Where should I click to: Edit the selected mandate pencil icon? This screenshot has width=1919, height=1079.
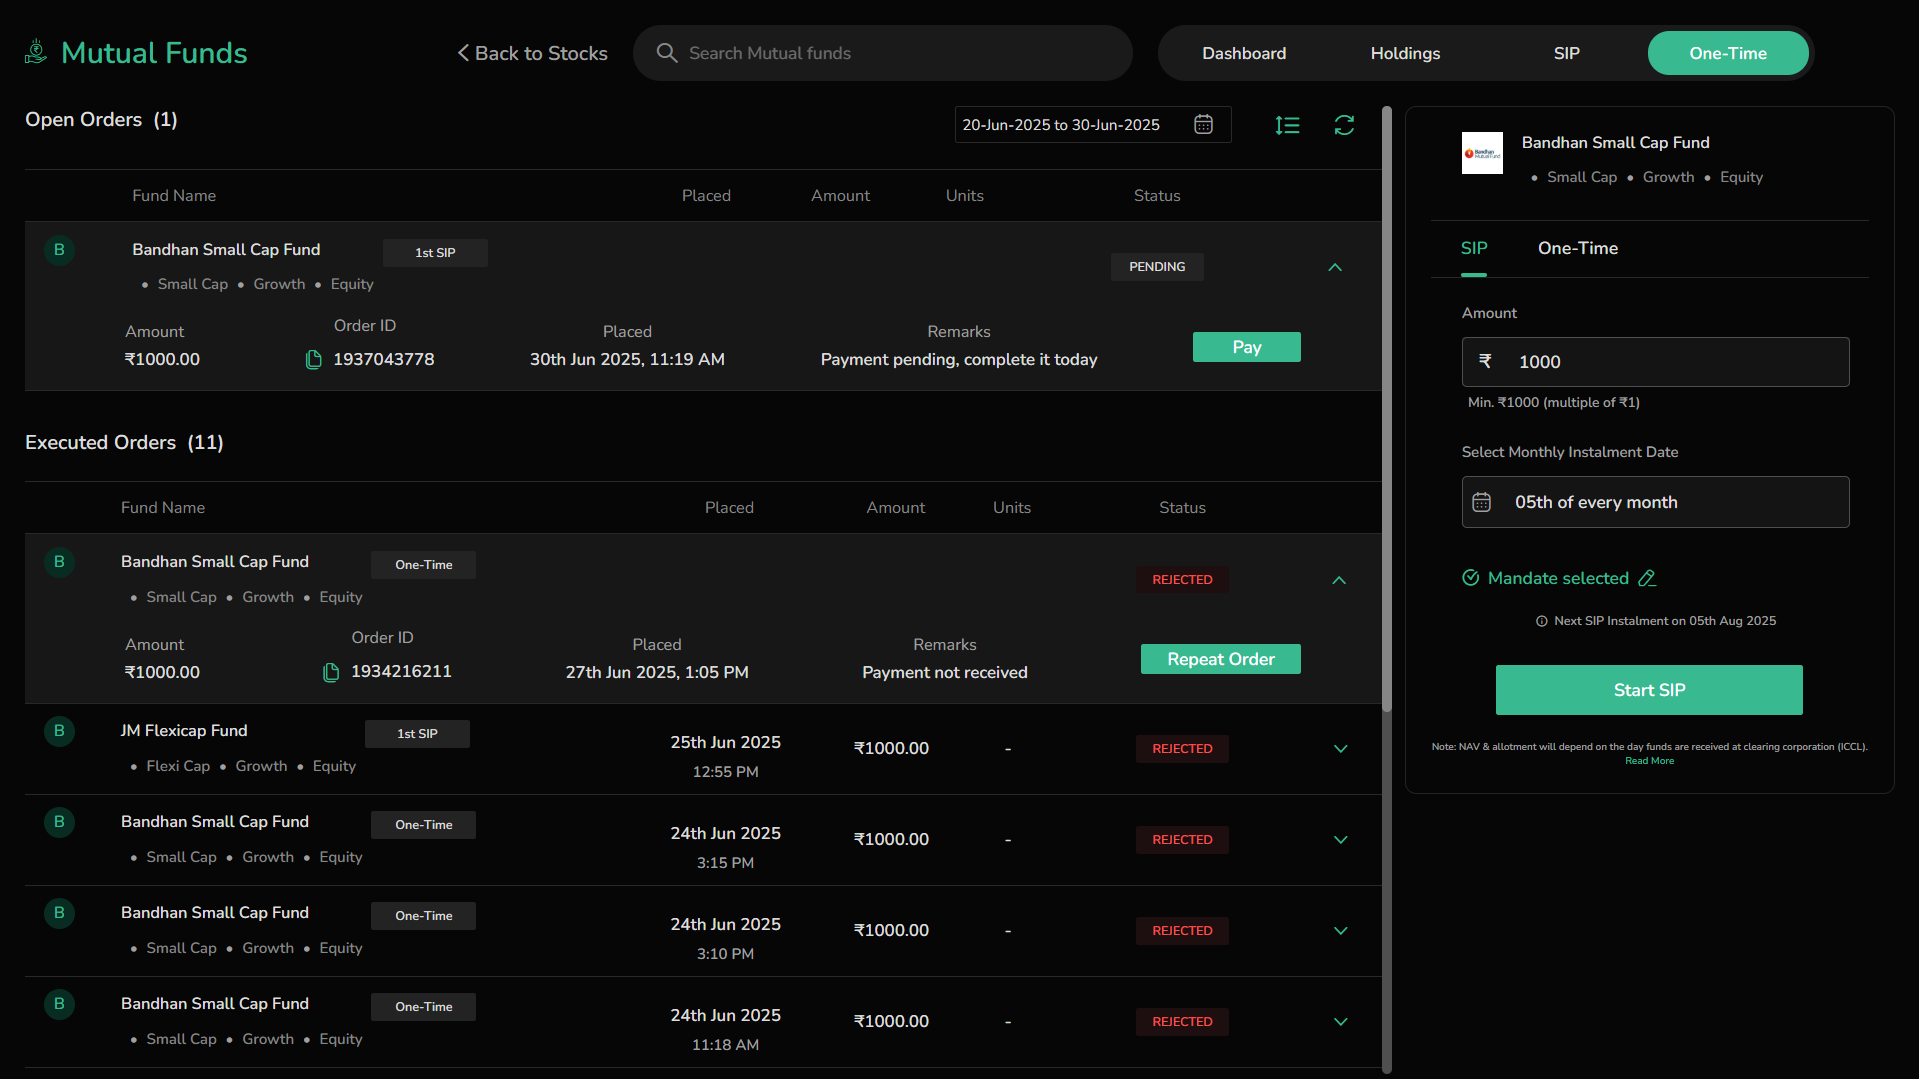(x=1647, y=578)
